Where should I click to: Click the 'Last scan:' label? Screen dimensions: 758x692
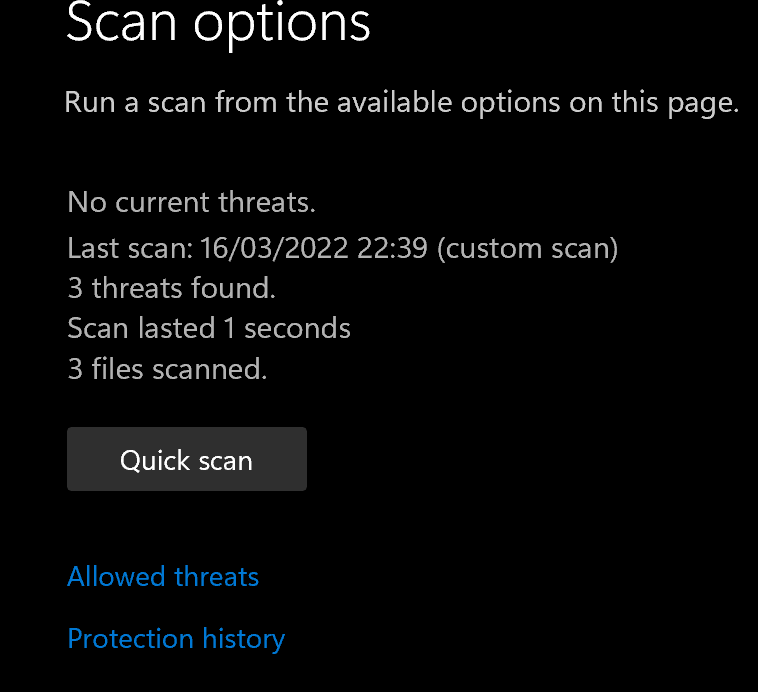[x=129, y=247]
